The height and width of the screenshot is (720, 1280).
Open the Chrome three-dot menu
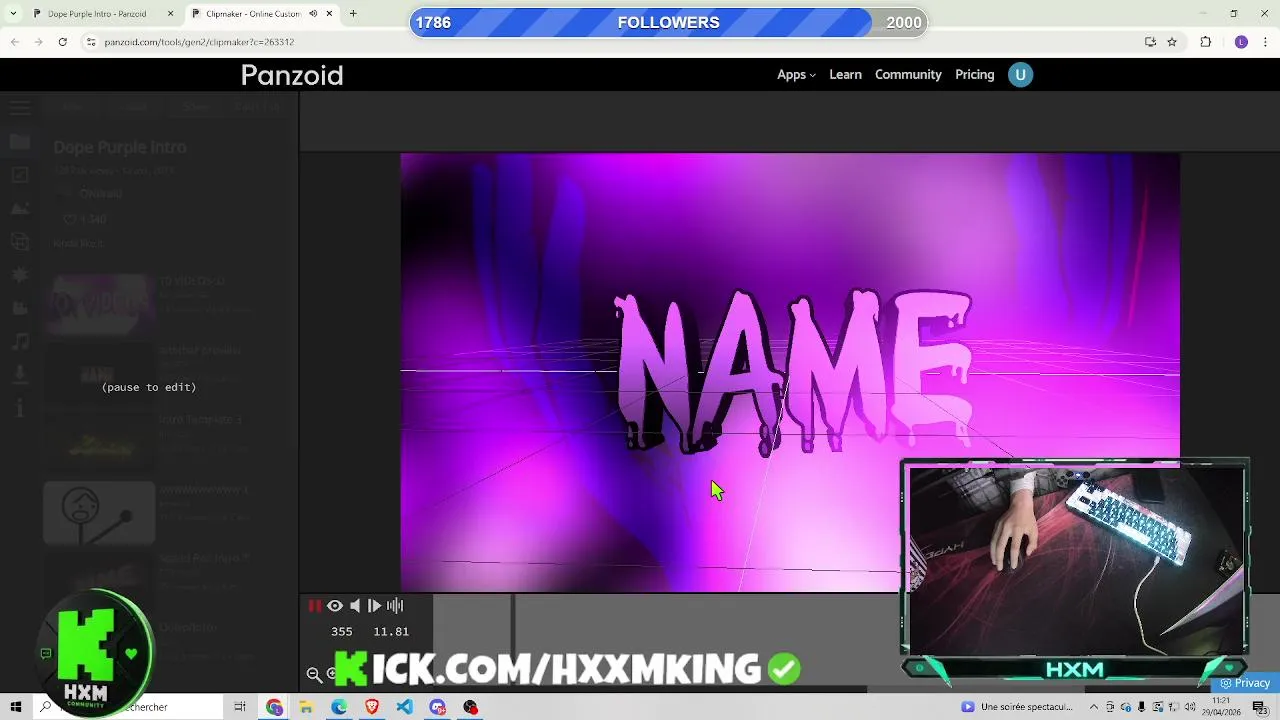1263,42
